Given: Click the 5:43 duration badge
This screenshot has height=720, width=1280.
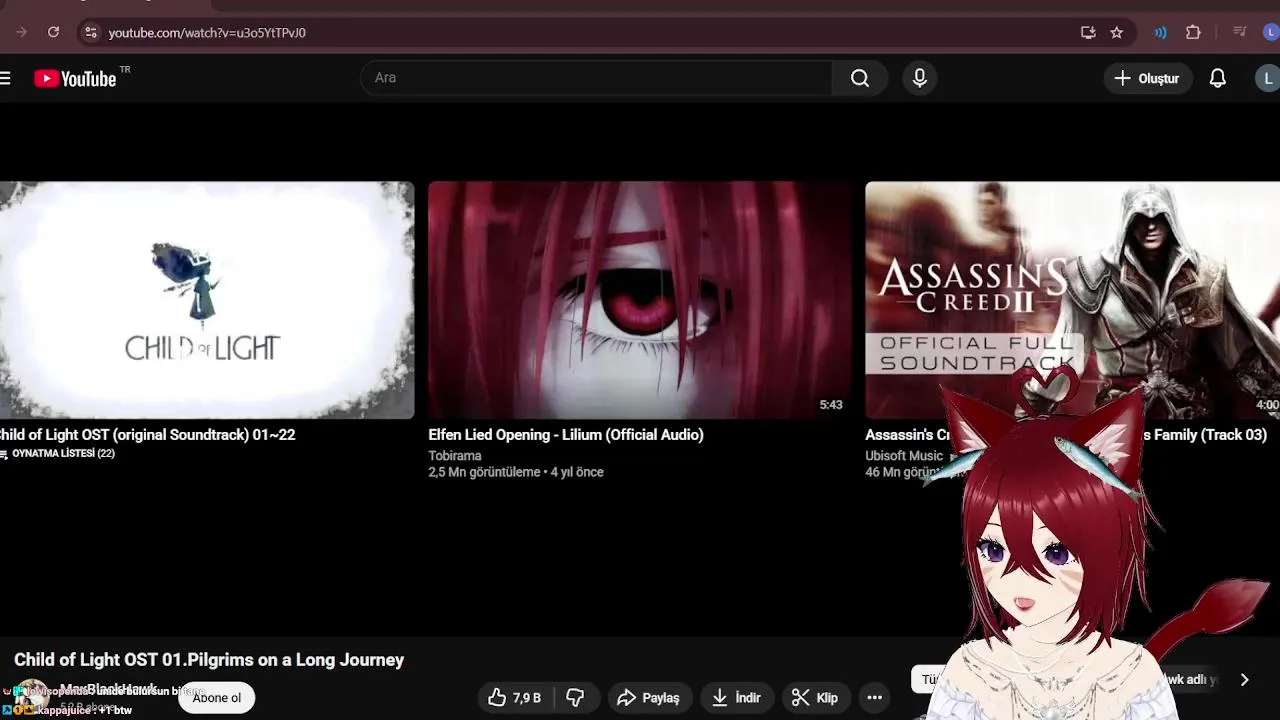Looking at the screenshot, I should (x=831, y=405).
